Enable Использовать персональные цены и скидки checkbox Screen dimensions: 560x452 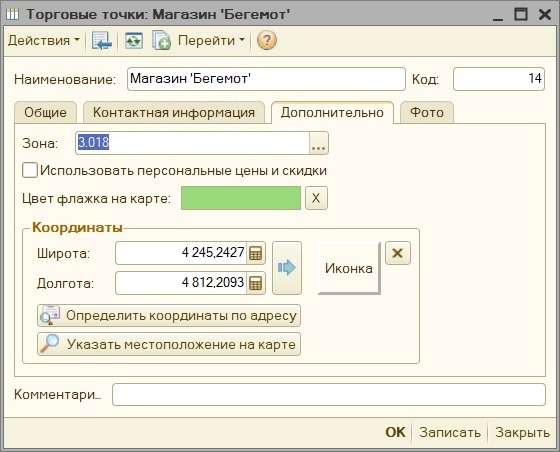[30, 170]
